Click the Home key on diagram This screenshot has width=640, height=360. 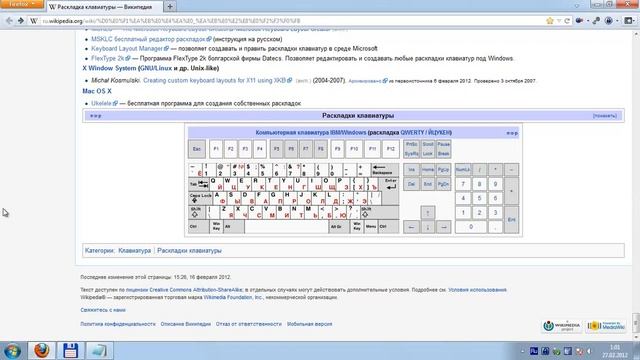pos(427,170)
